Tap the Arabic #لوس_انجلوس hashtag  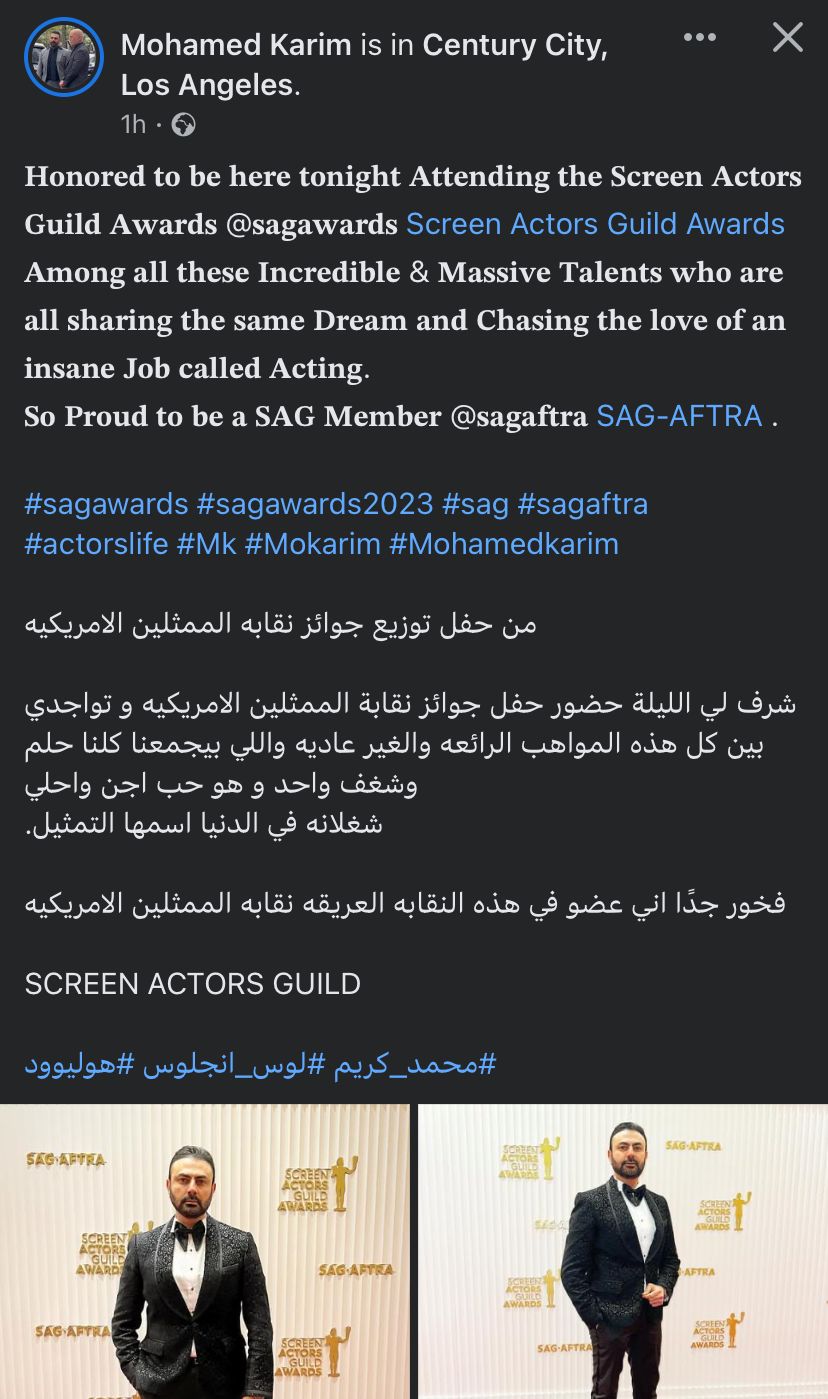[232, 1064]
